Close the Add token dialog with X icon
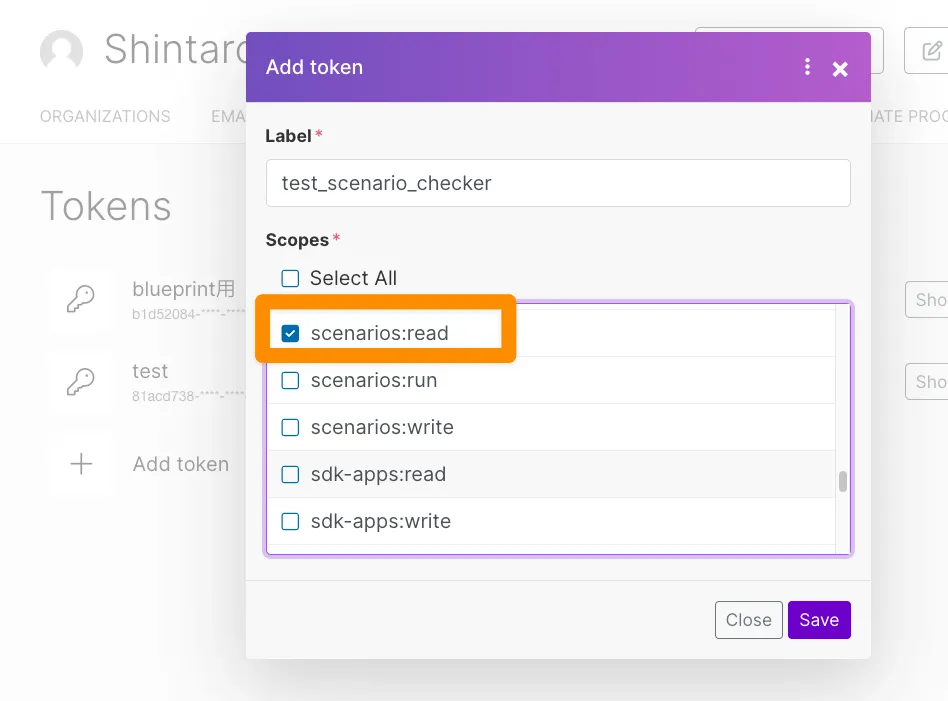This screenshot has height=701, width=948. (840, 68)
